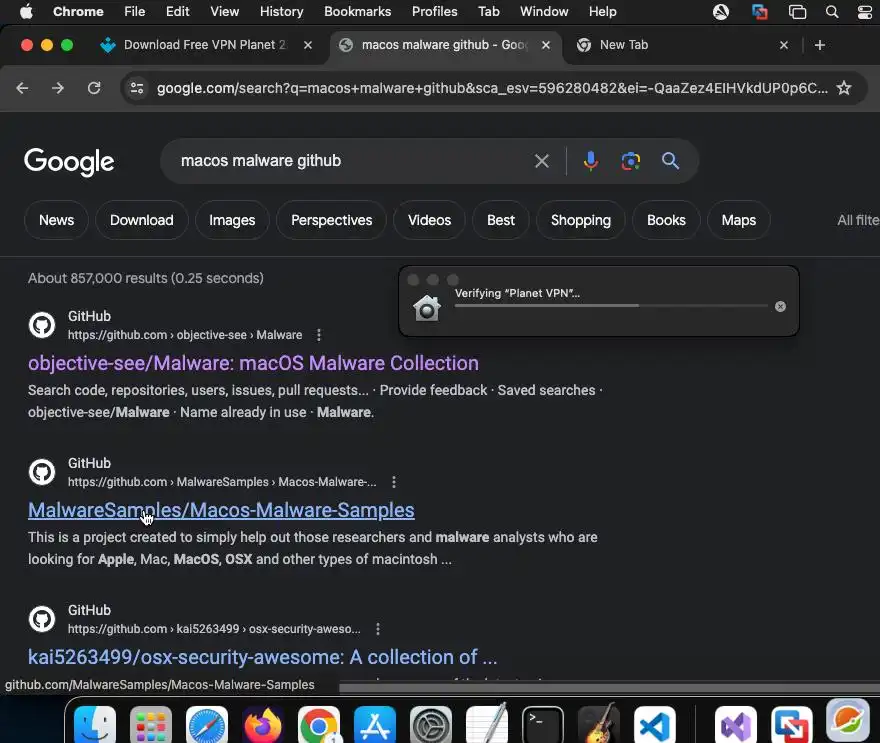Viewport: 880px width, 743px height.
Task: Submit the search with the magnifier
Action: tap(670, 161)
